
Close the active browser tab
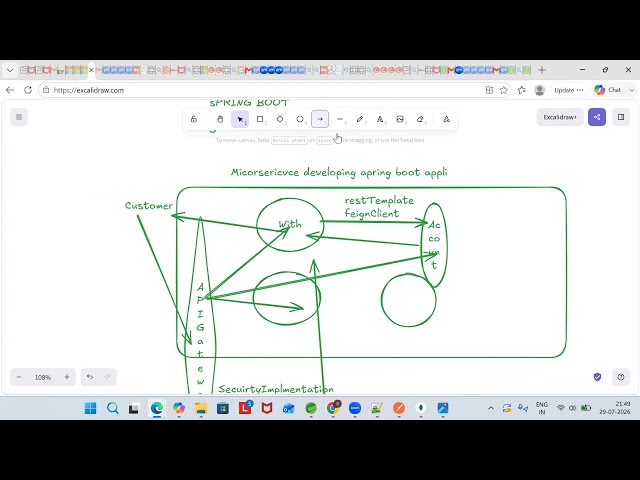[x=91, y=70]
